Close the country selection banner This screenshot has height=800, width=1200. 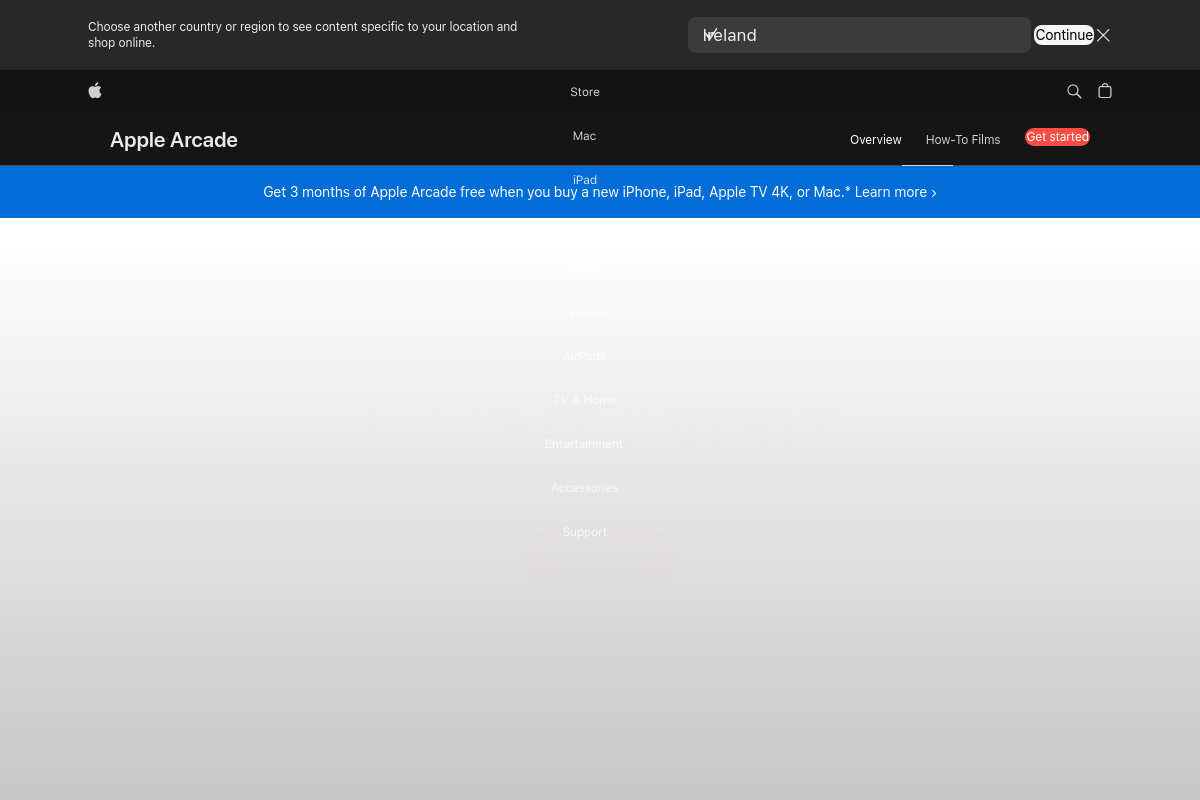1103,35
